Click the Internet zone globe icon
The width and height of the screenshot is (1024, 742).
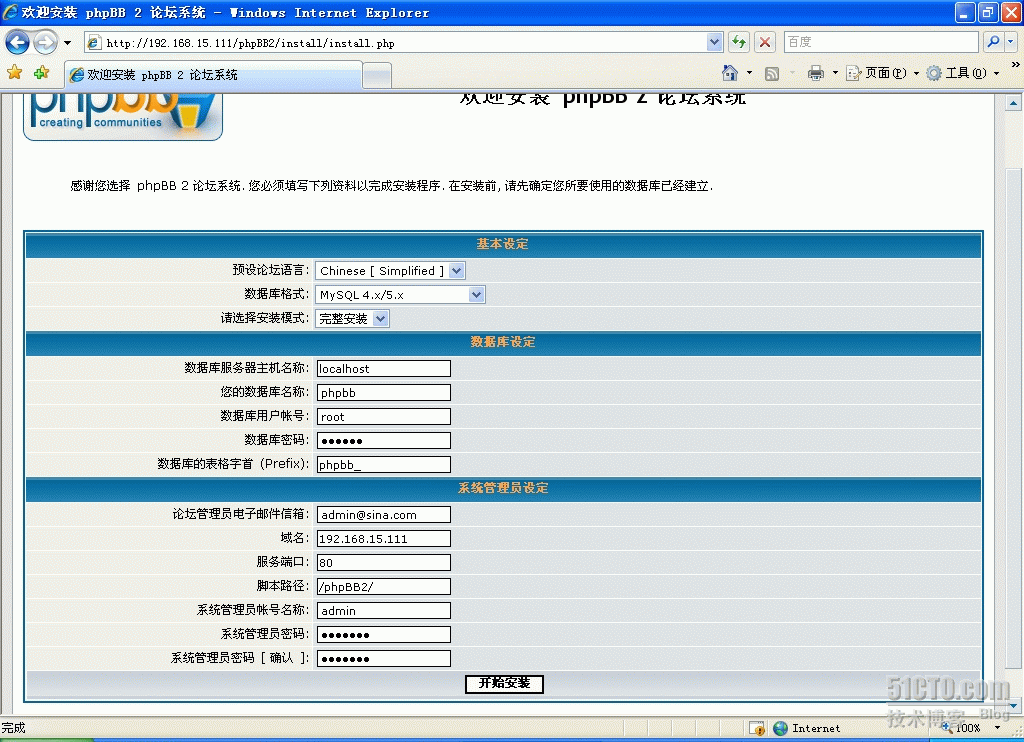pyautogui.click(x=780, y=728)
